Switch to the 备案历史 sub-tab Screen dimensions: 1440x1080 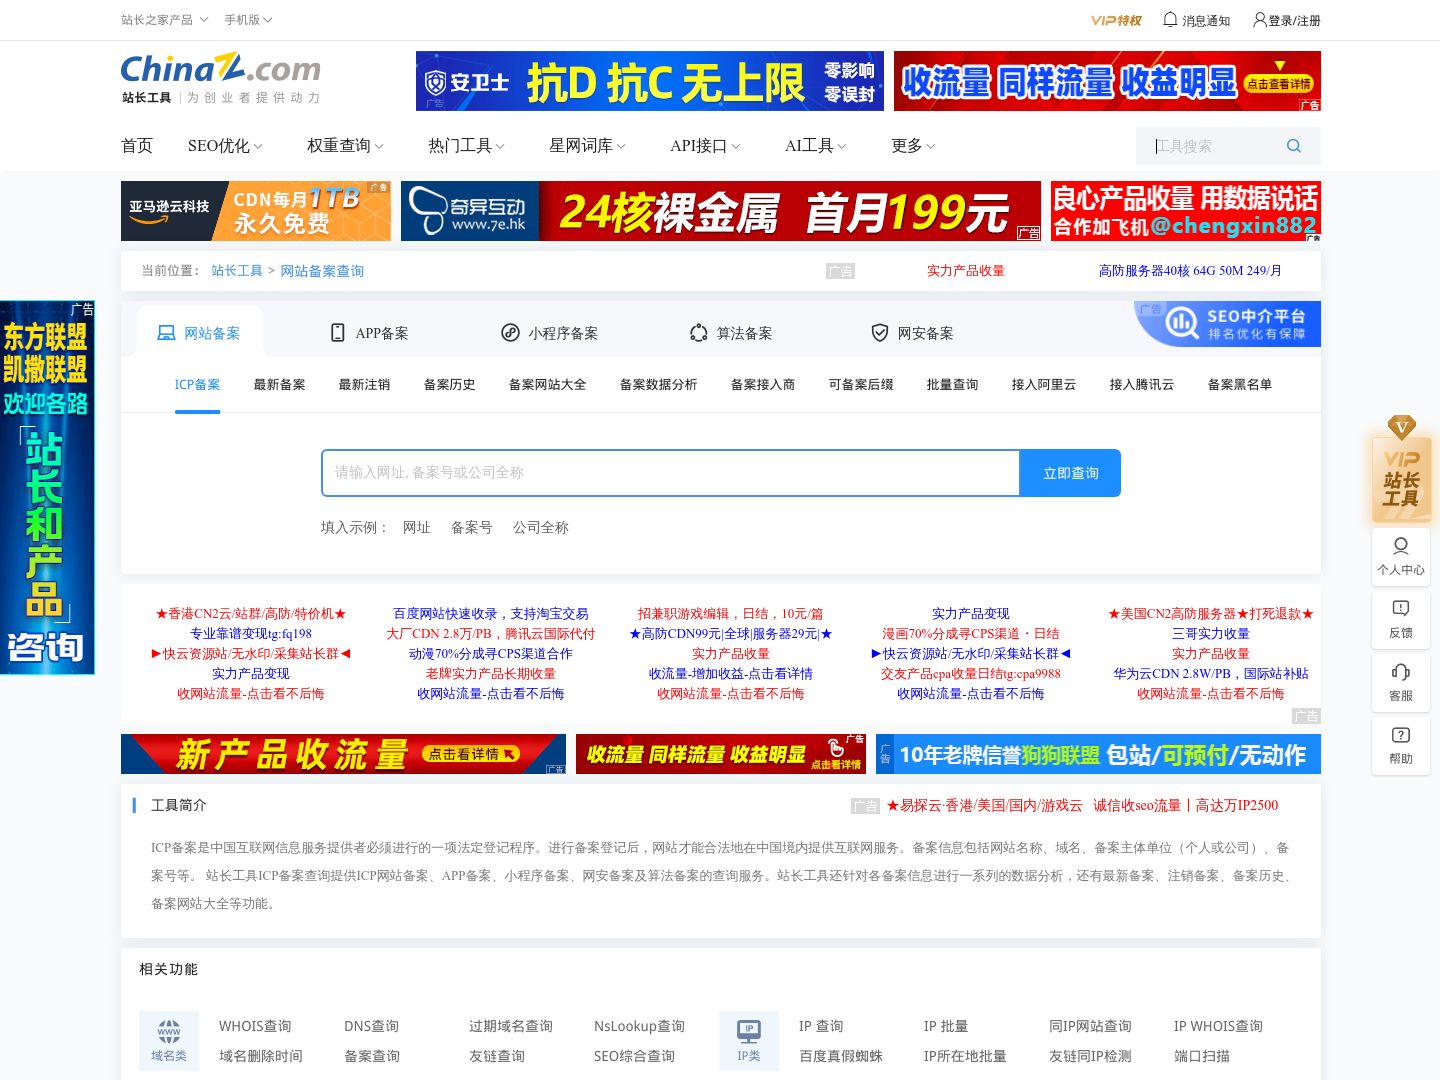(x=449, y=385)
